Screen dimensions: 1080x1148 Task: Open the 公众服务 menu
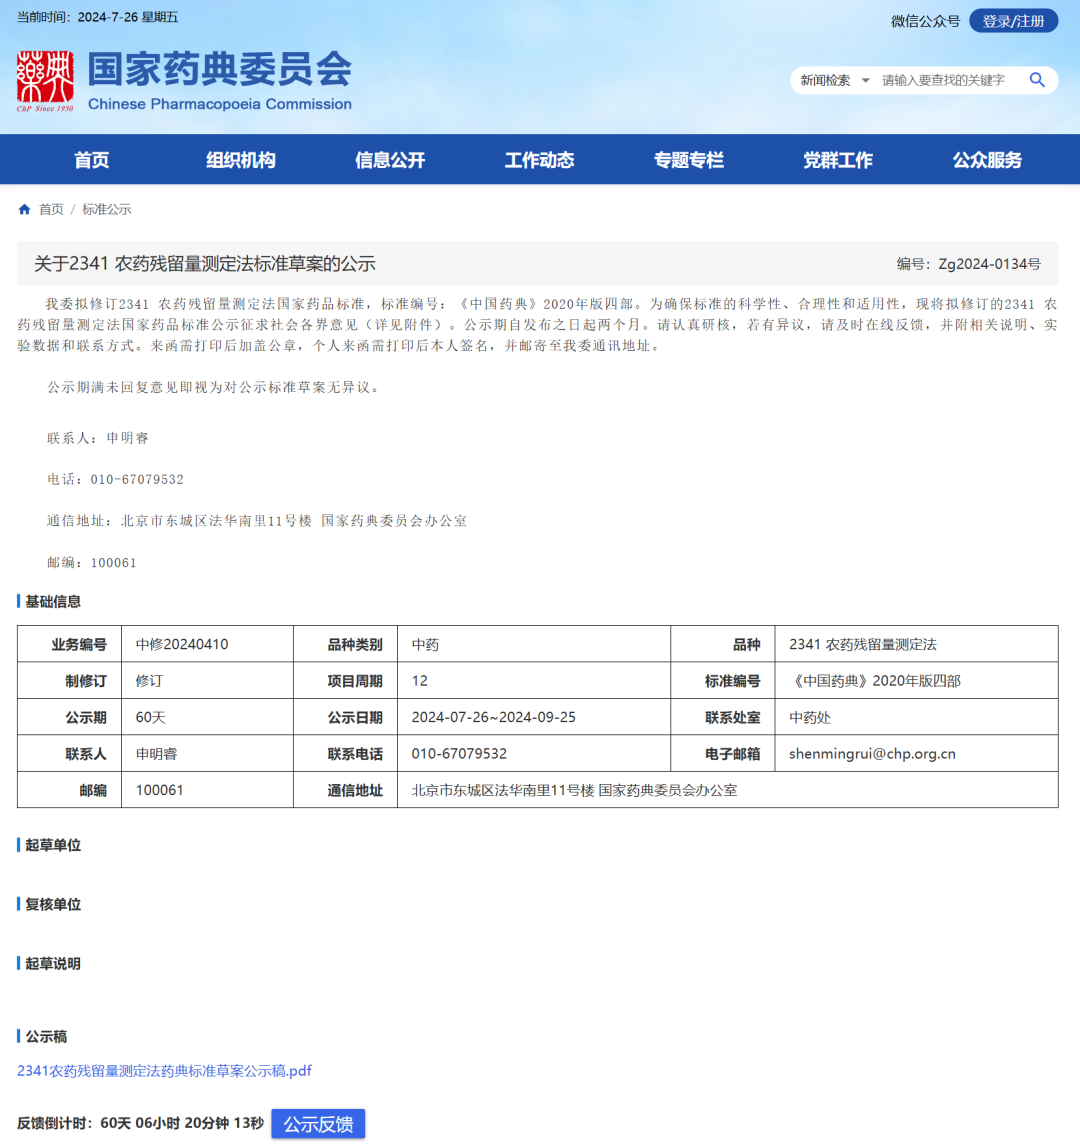[987, 159]
